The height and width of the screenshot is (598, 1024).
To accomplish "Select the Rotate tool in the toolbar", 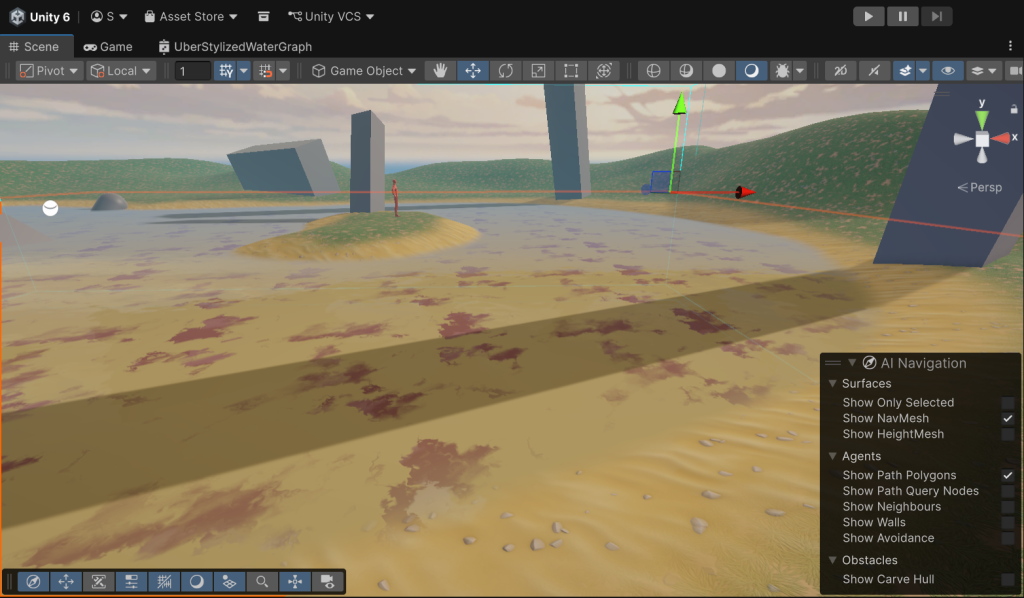I will (x=505, y=71).
